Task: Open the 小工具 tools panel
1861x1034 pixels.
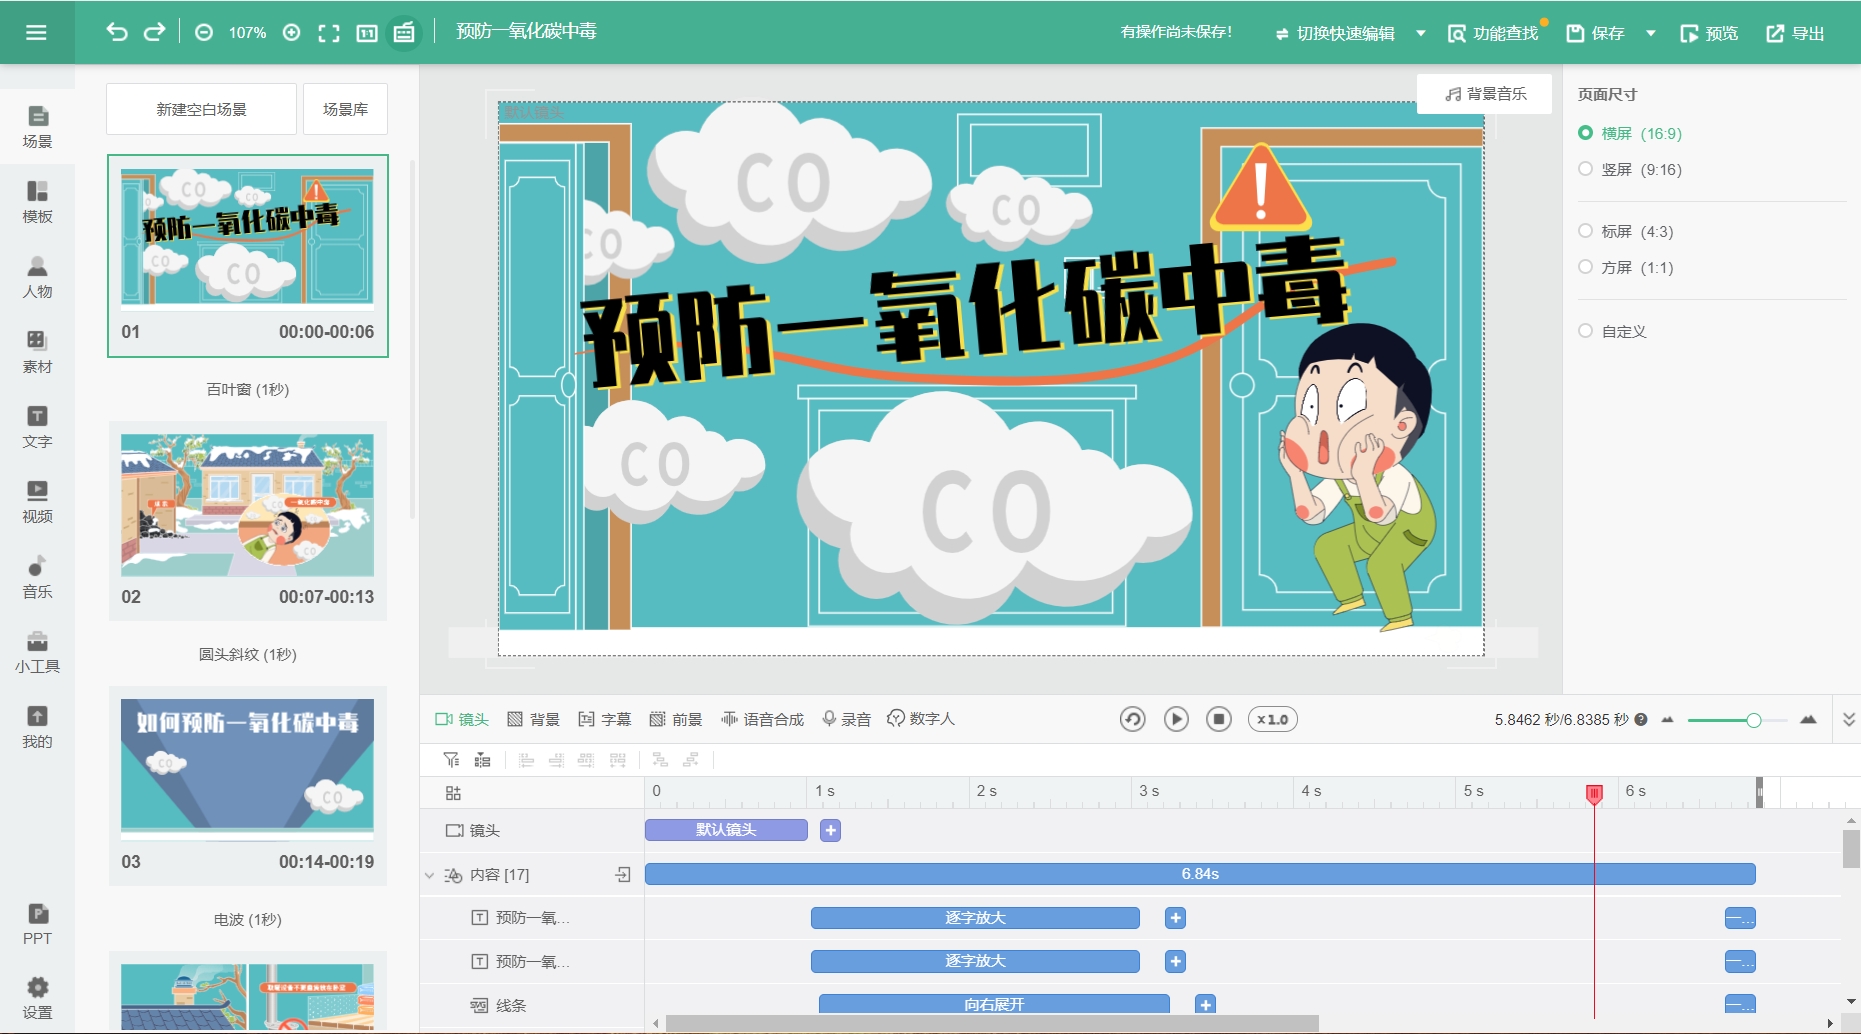Action: coord(37,652)
